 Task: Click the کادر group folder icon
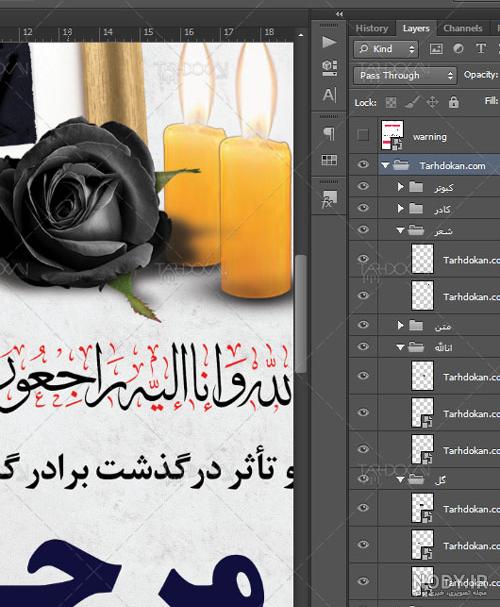(416, 209)
